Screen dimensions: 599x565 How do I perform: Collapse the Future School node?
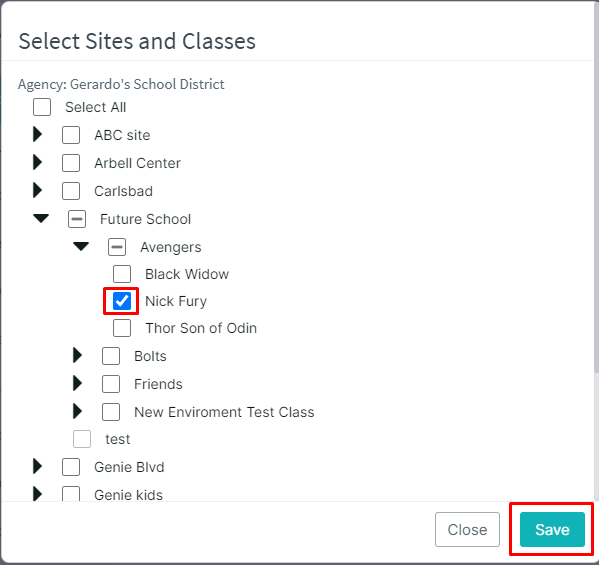[41, 219]
